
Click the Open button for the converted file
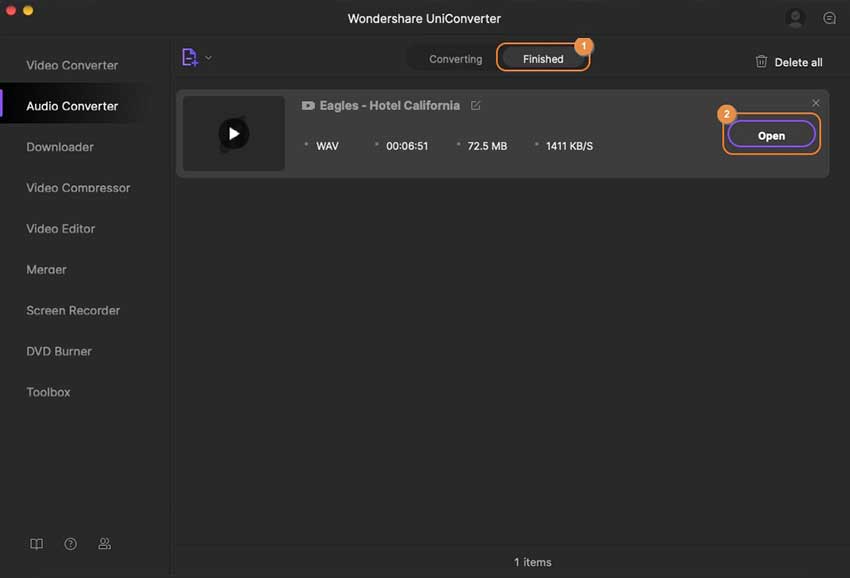(771, 136)
